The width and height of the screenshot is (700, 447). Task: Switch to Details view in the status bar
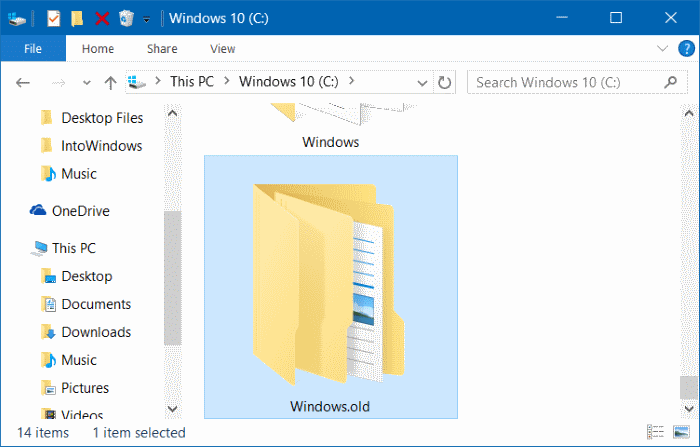655,432
